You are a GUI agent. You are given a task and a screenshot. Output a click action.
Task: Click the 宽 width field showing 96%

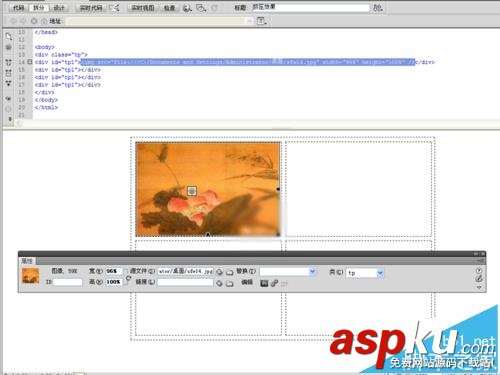tap(114, 271)
